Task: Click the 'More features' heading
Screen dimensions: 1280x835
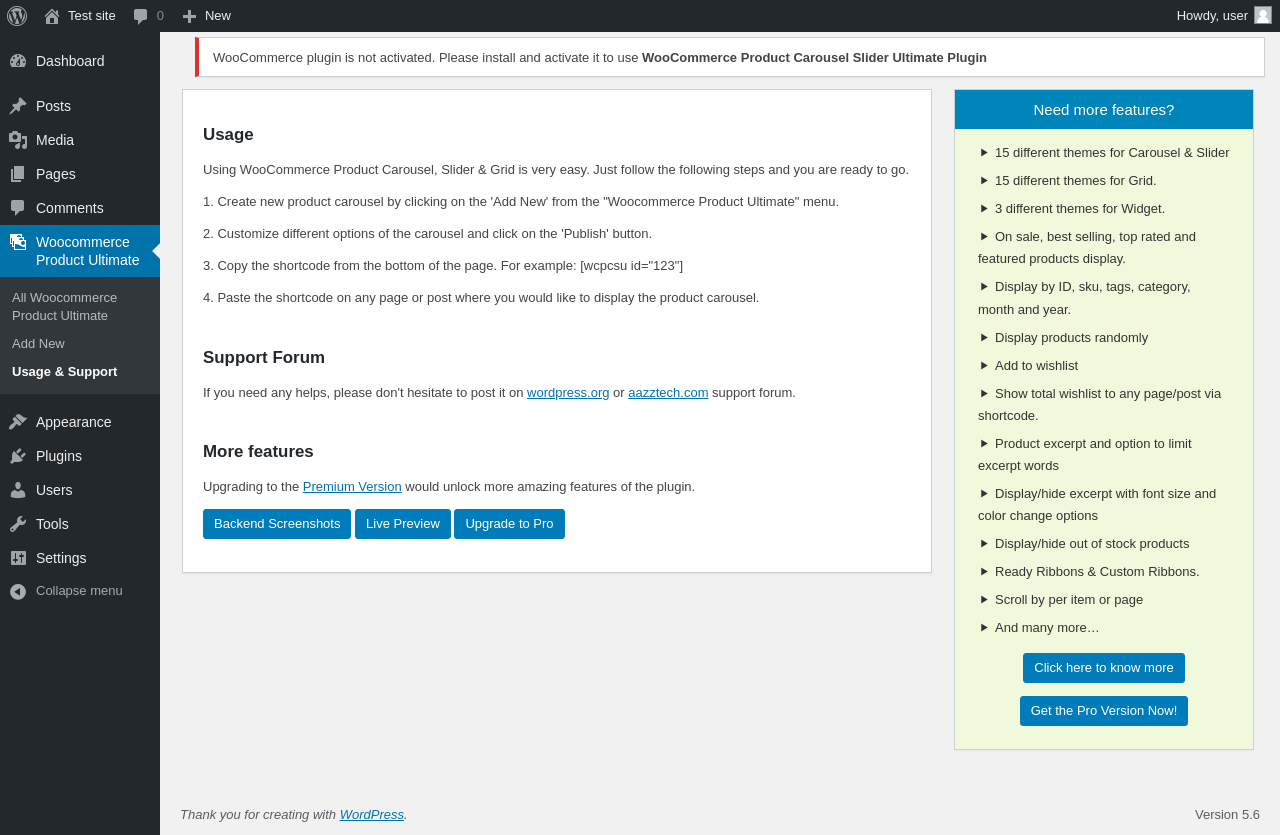Action: click(x=258, y=452)
